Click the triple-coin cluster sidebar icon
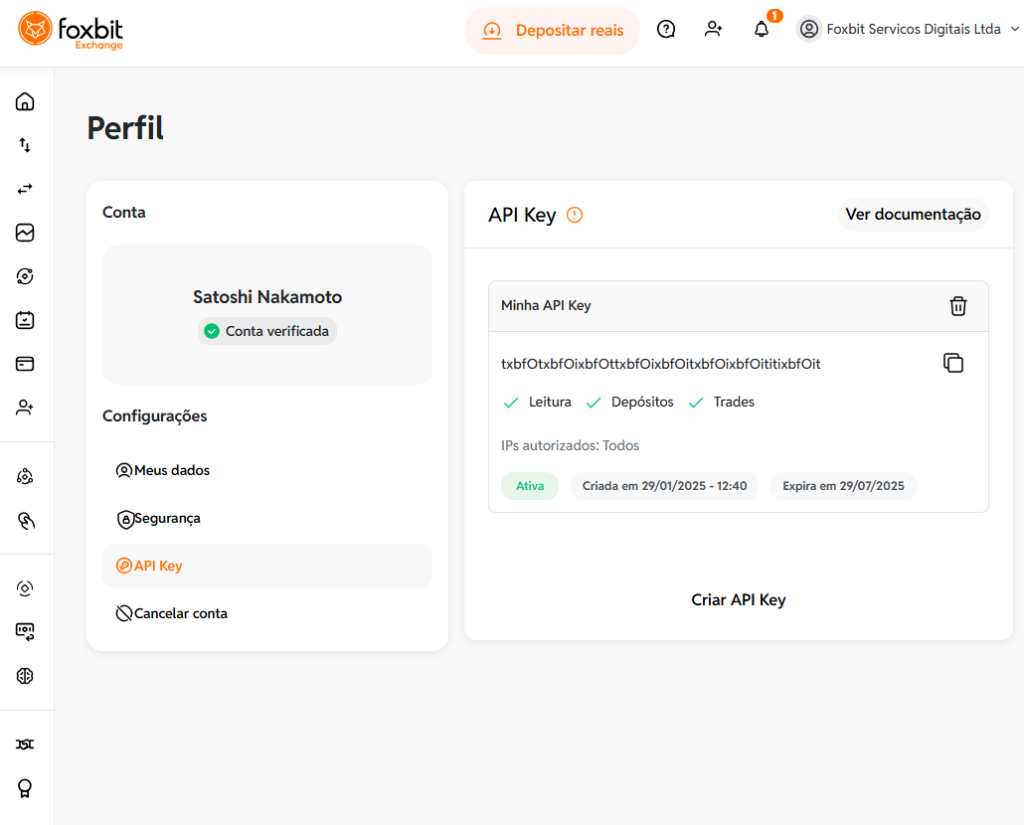 (x=25, y=477)
